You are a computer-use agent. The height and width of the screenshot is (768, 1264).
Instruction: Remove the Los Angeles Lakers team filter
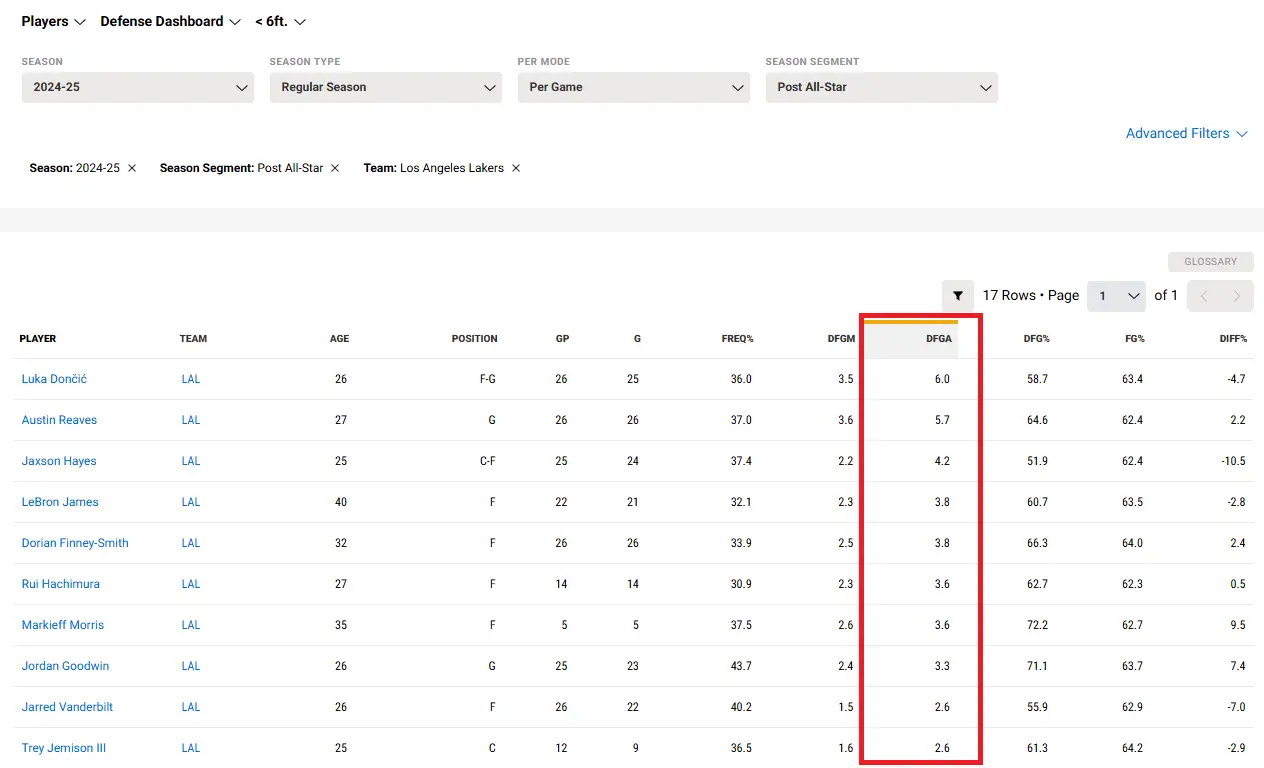[516, 168]
